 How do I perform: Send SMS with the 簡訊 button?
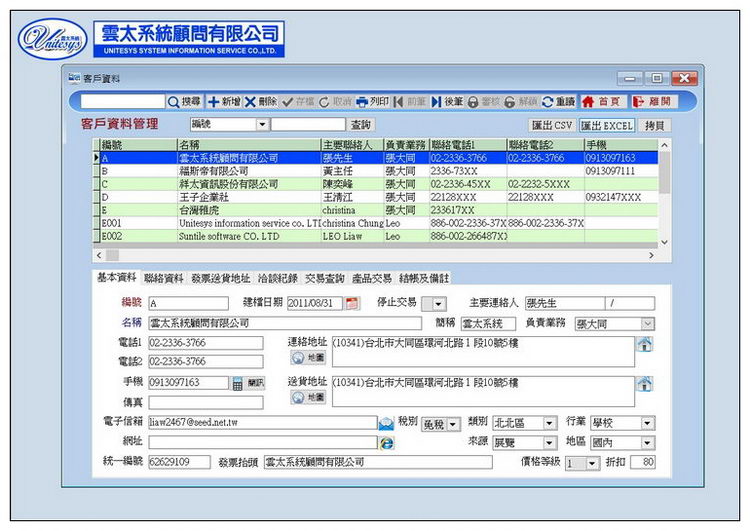[255, 383]
